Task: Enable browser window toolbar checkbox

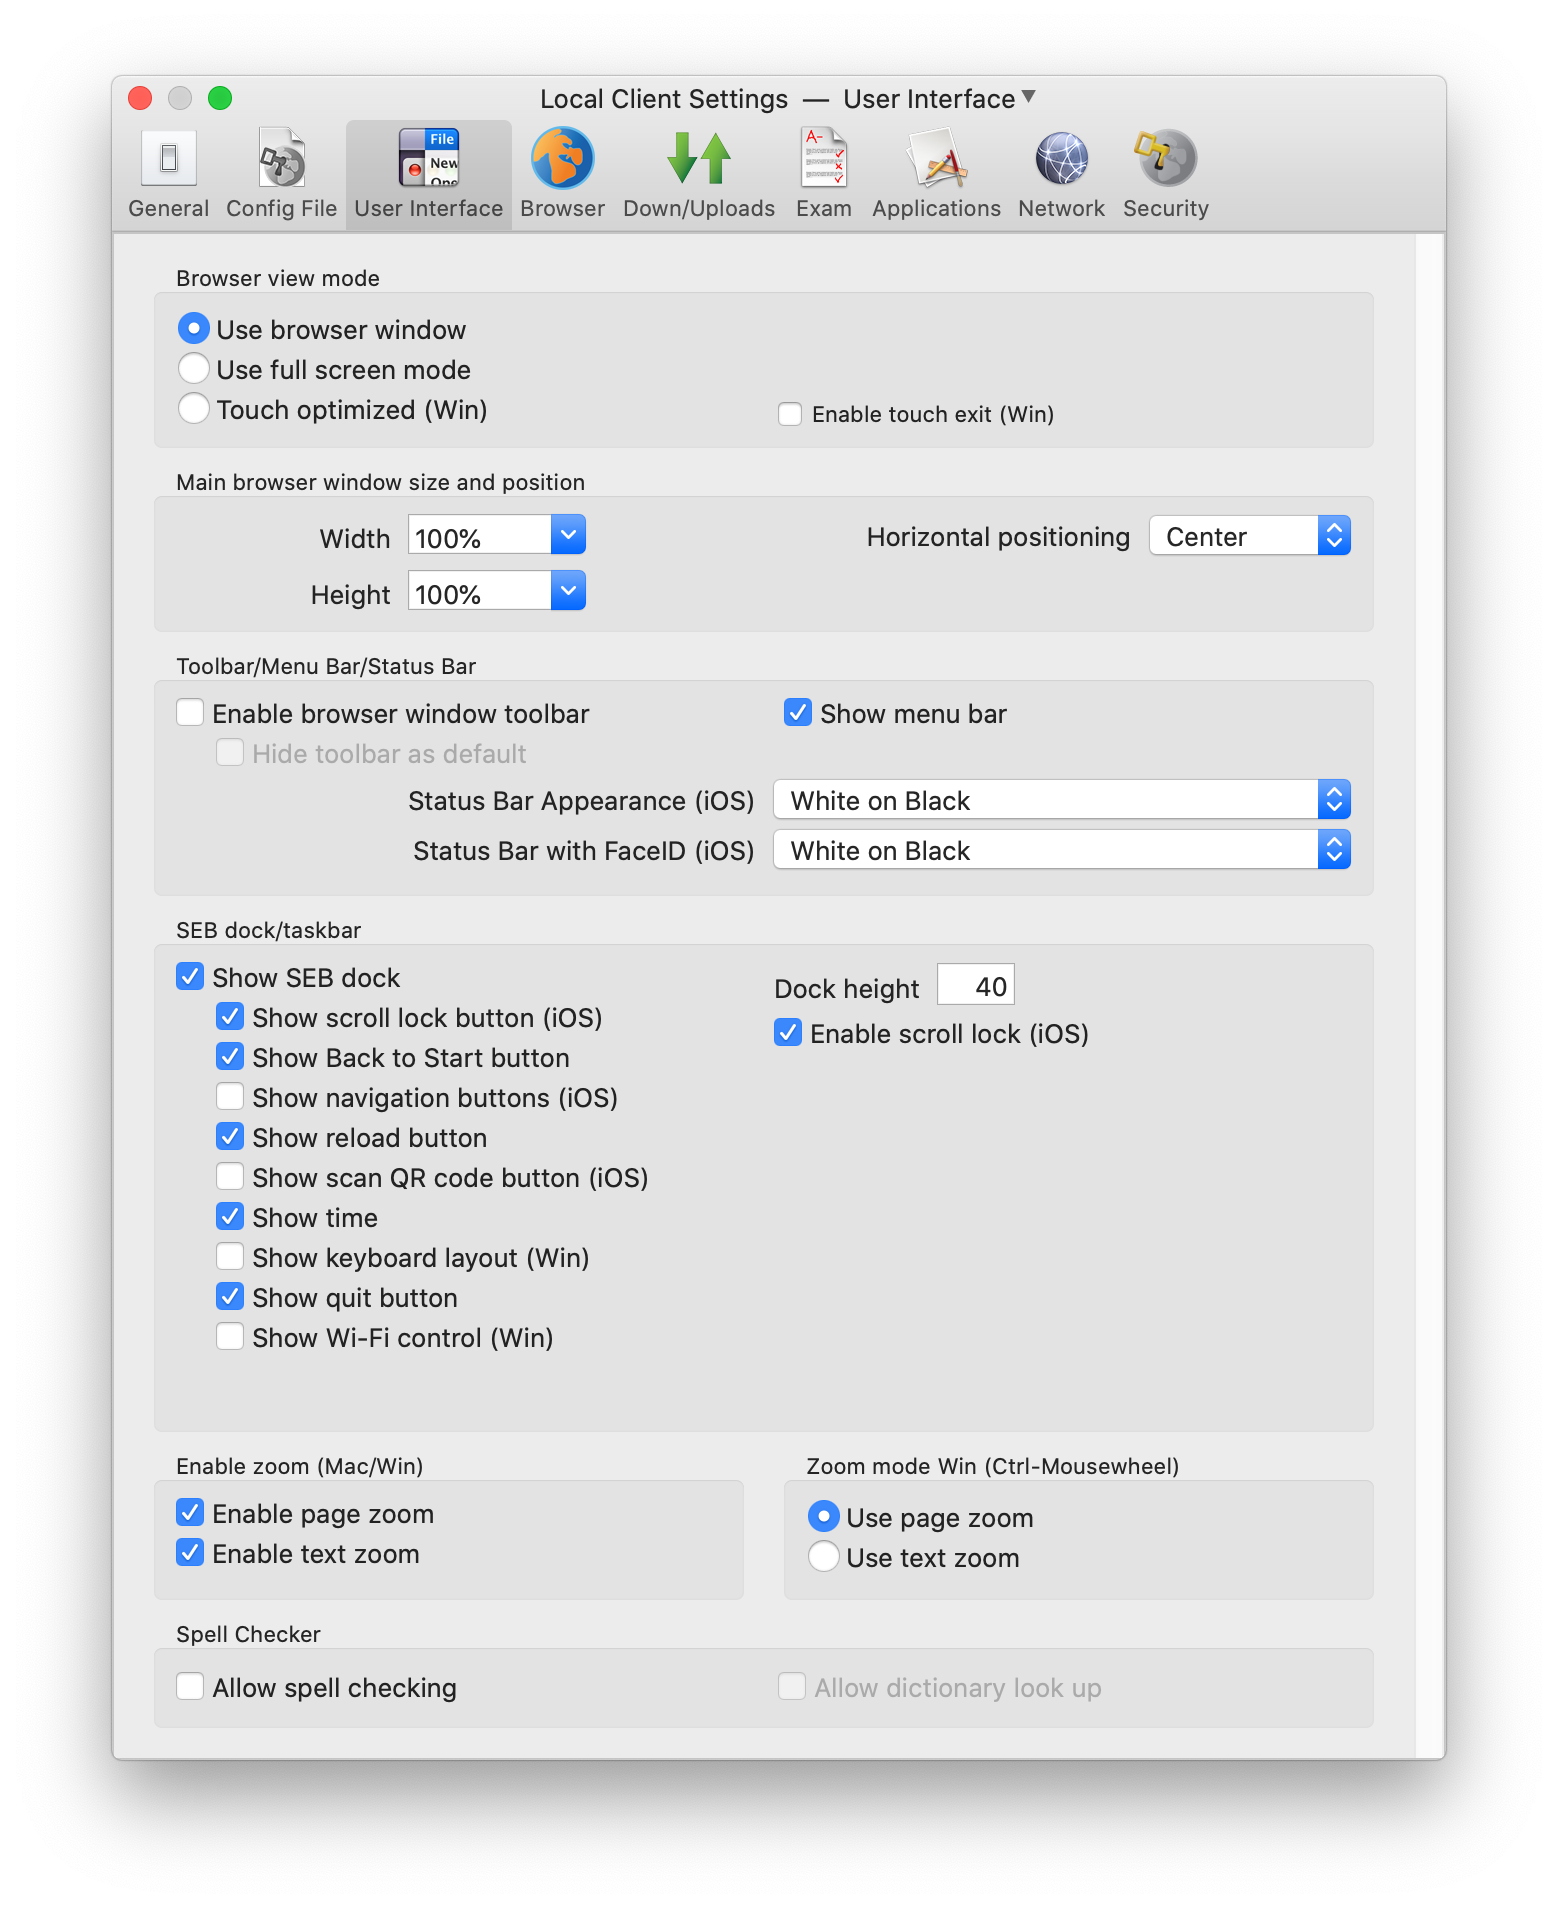Action: (190, 713)
